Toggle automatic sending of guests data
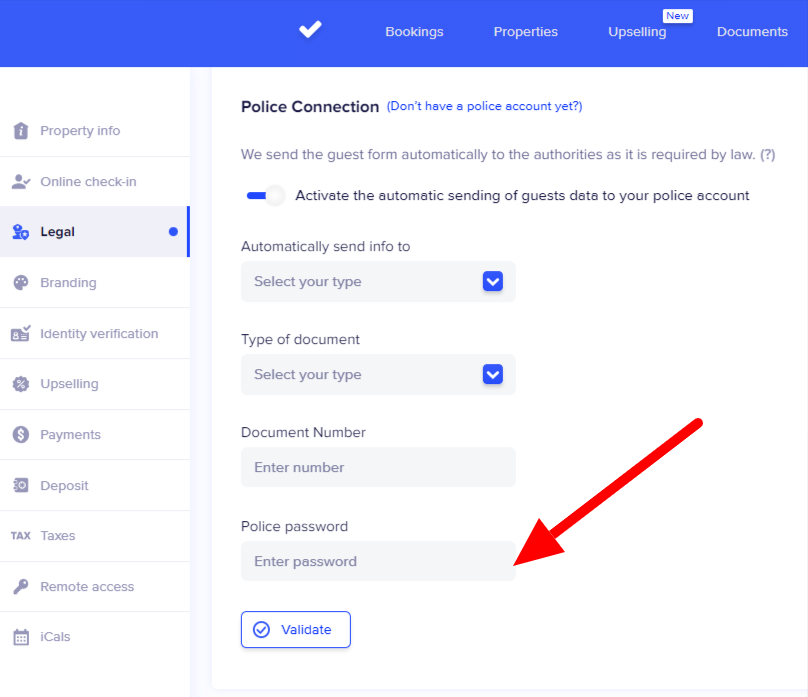The width and height of the screenshot is (808, 697). (x=266, y=196)
